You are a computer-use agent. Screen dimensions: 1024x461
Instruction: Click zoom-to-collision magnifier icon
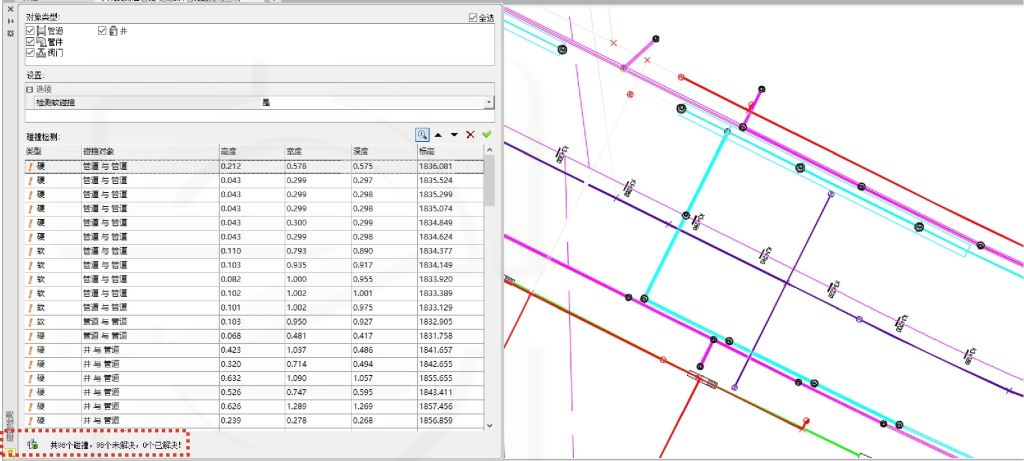pos(422,135)
